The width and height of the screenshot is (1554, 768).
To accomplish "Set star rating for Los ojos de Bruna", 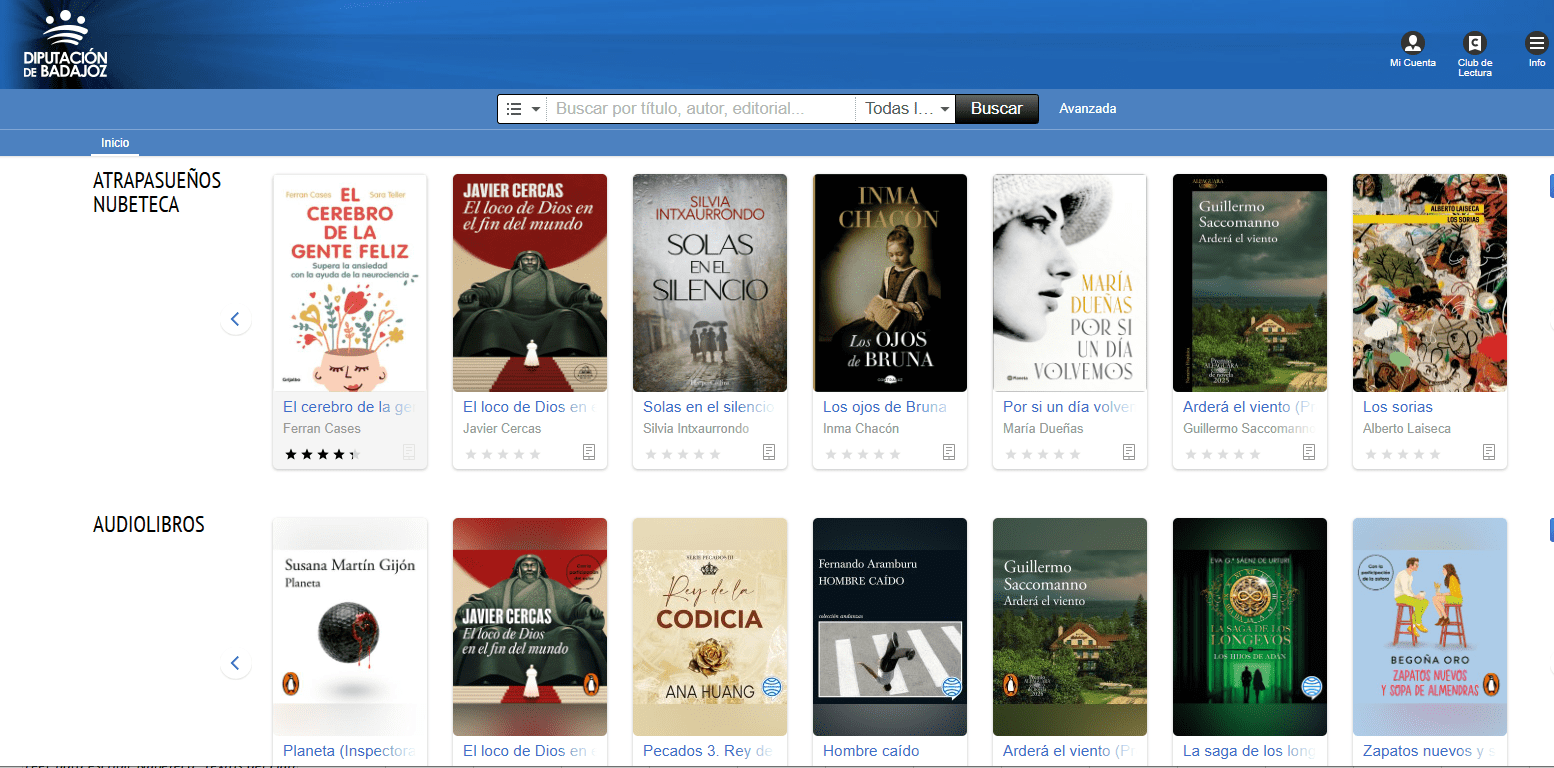I will [x=862, y=454].
